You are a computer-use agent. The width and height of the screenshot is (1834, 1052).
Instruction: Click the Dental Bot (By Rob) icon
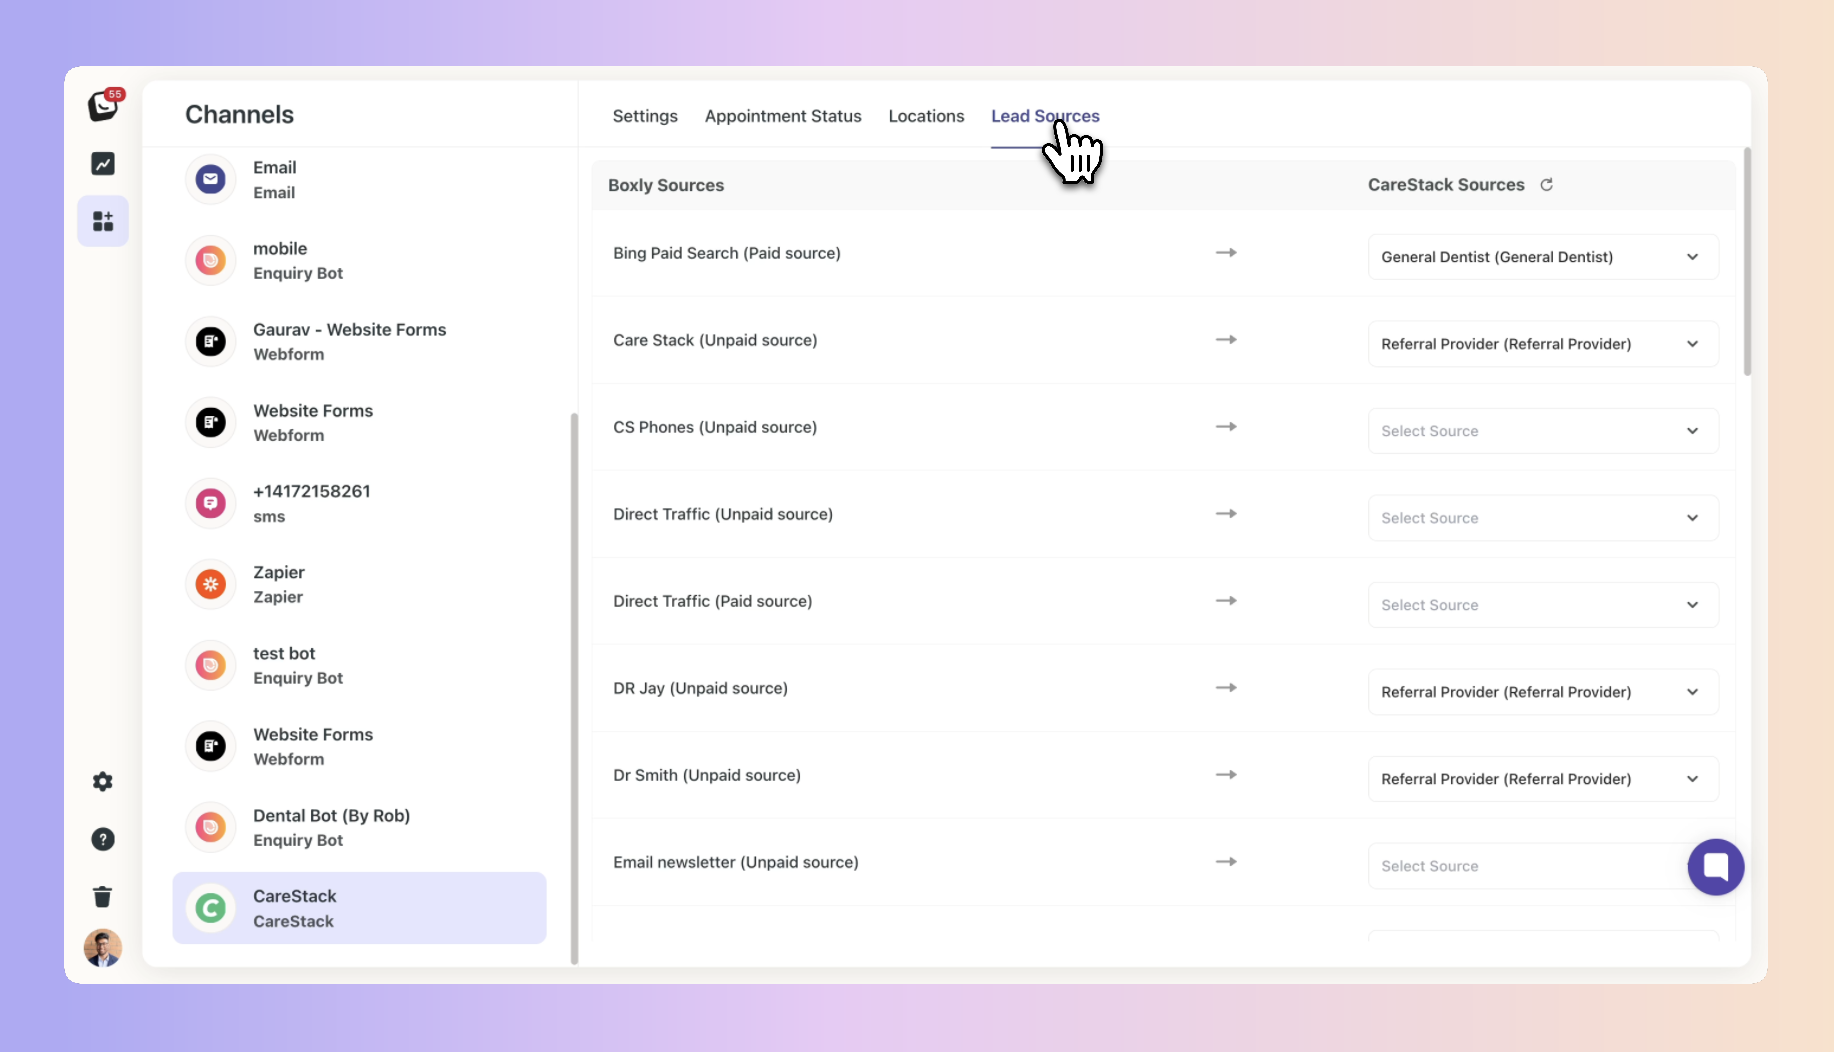tap(210, 828)
